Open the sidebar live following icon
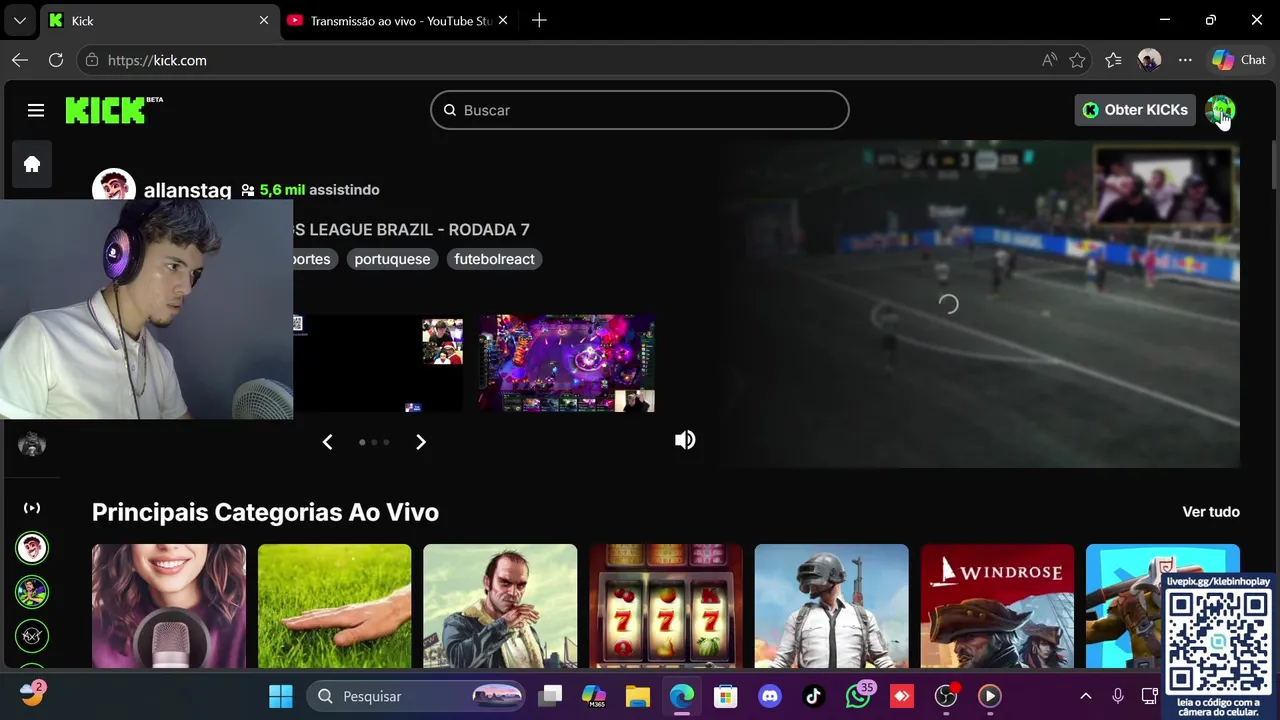 click(x=32, y=508)
